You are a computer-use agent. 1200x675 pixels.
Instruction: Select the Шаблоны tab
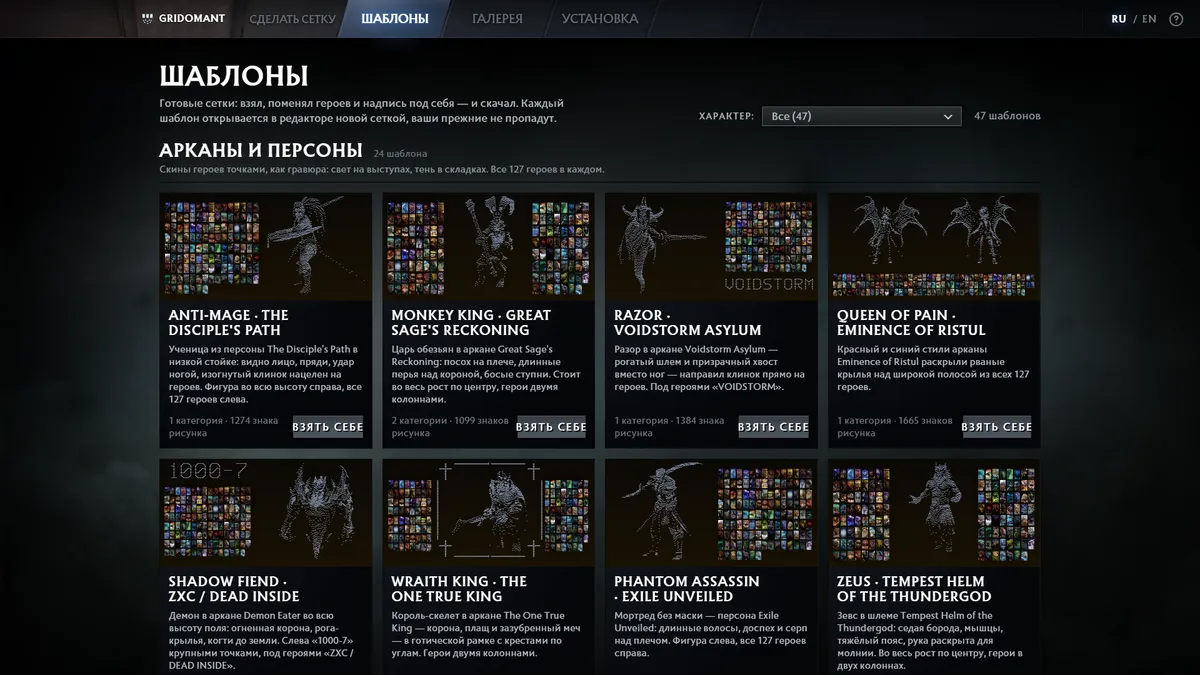click(x=395, y=19)
